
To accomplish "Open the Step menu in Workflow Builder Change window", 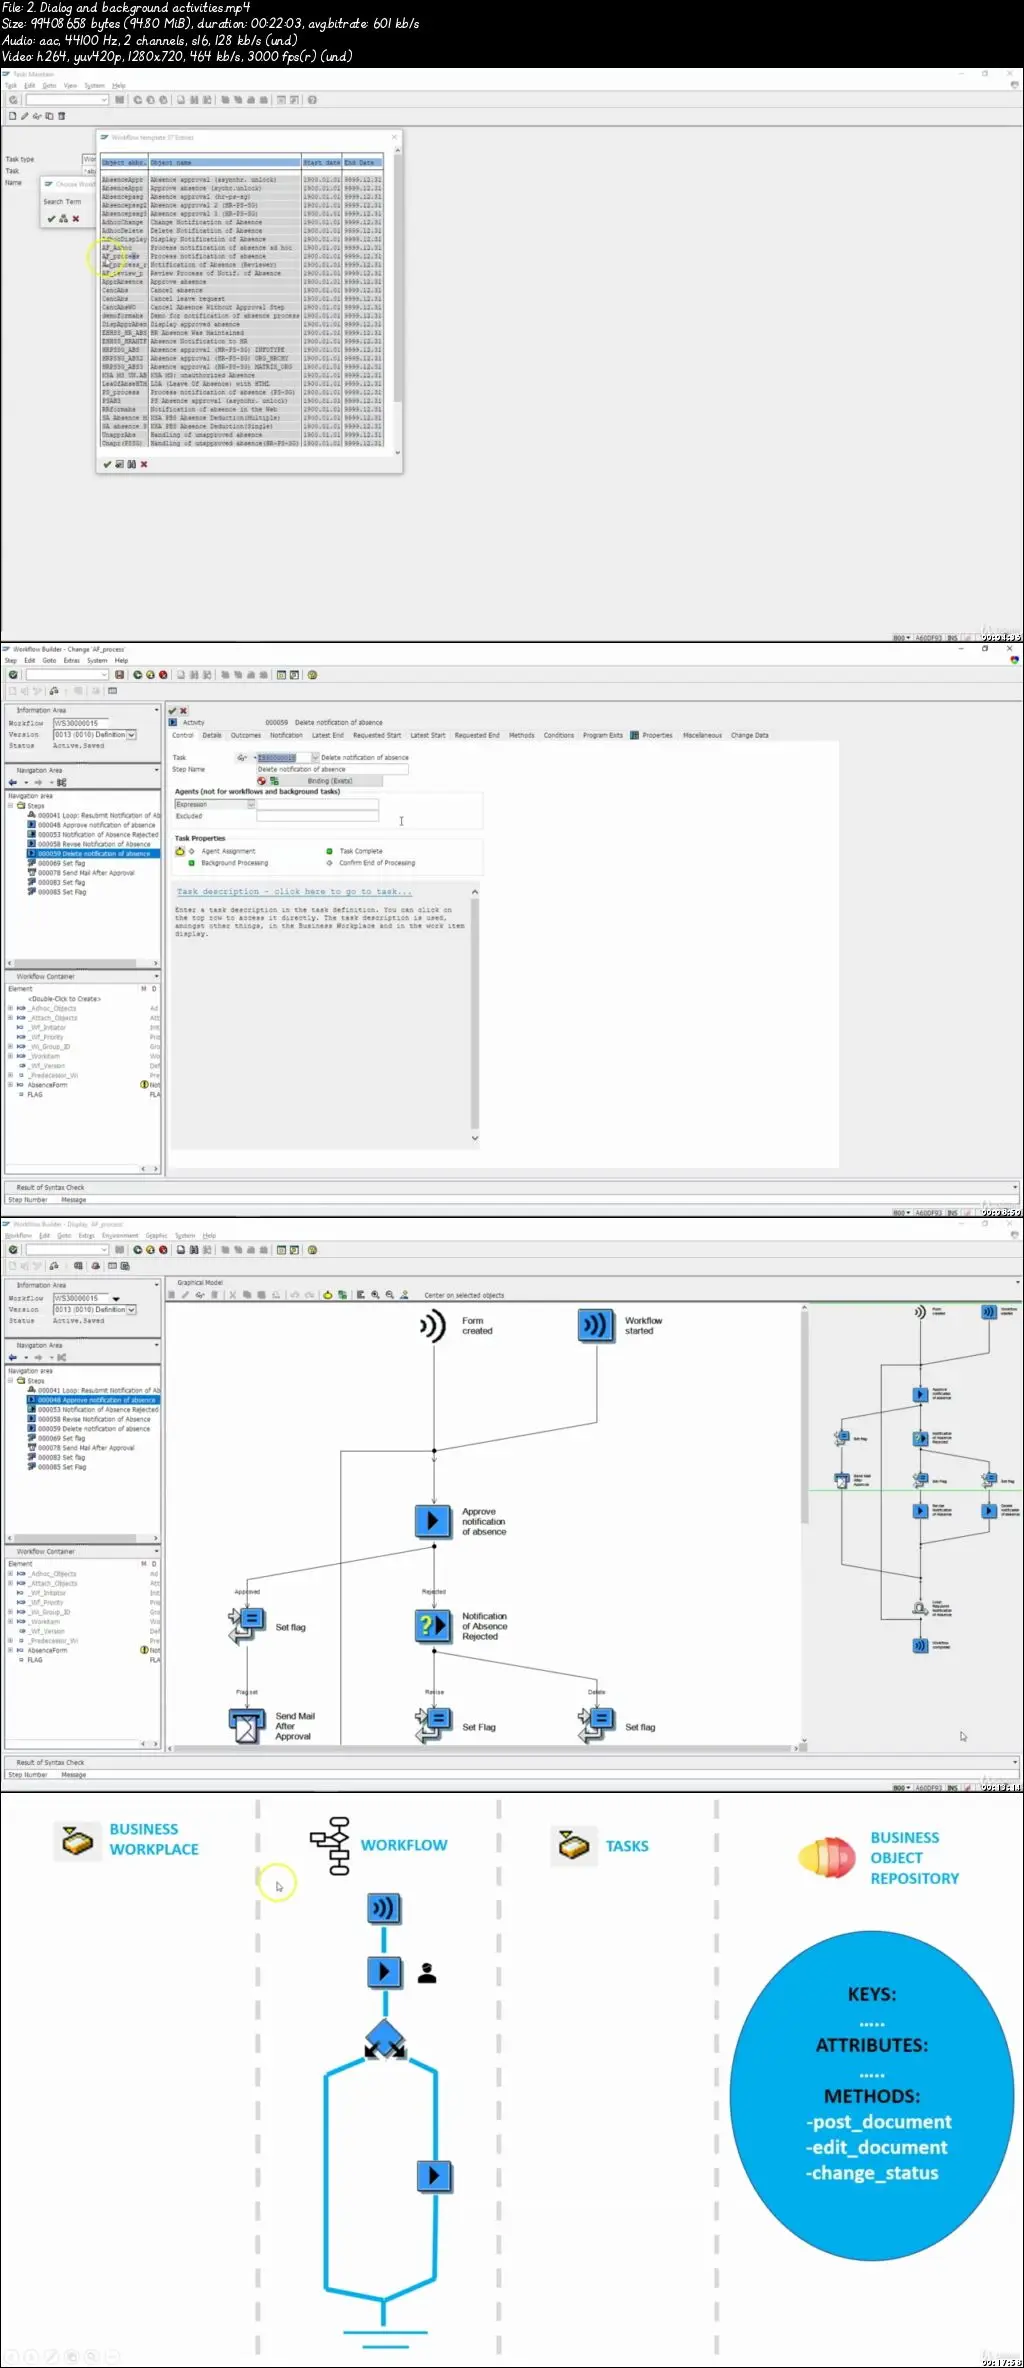I will [x=11, y=660].
